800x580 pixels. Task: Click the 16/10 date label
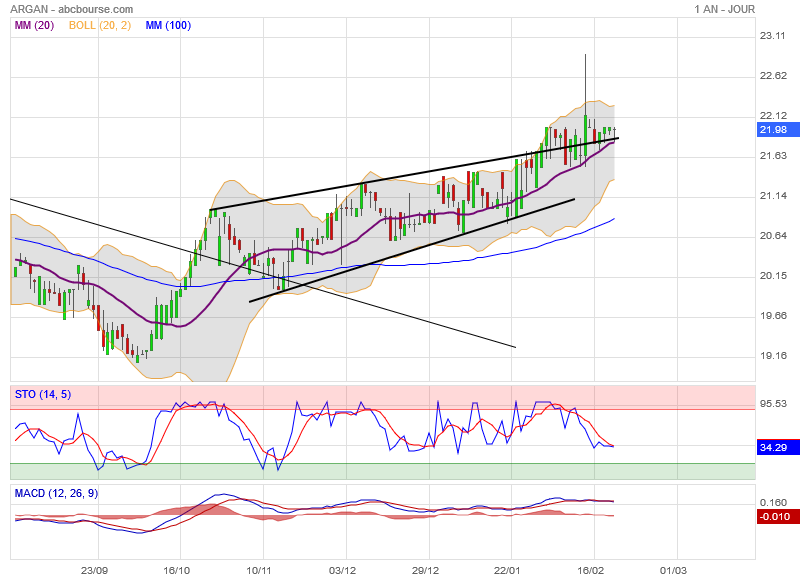[x=177, y=570]
